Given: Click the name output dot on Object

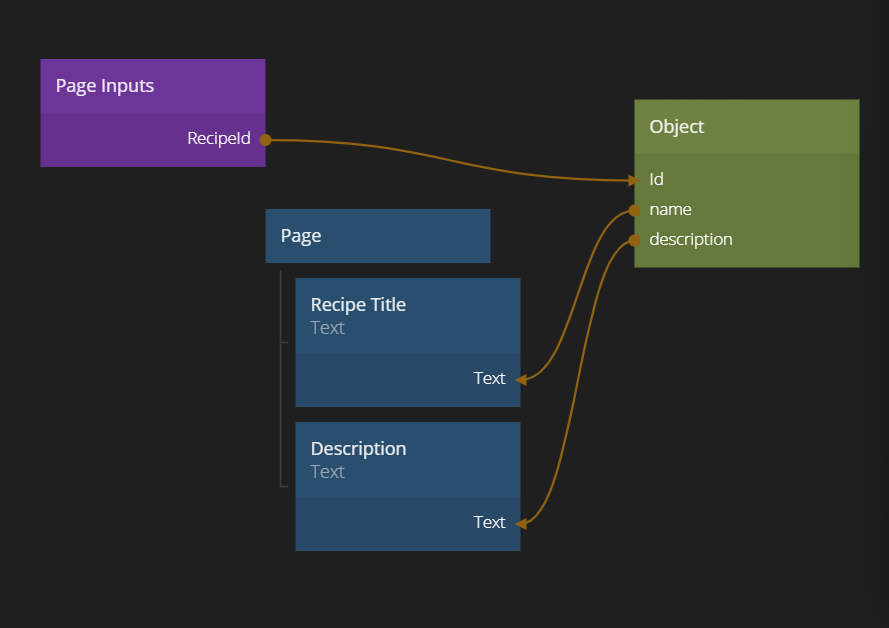Looking at the screenshot, I should (x=634, y=210).
